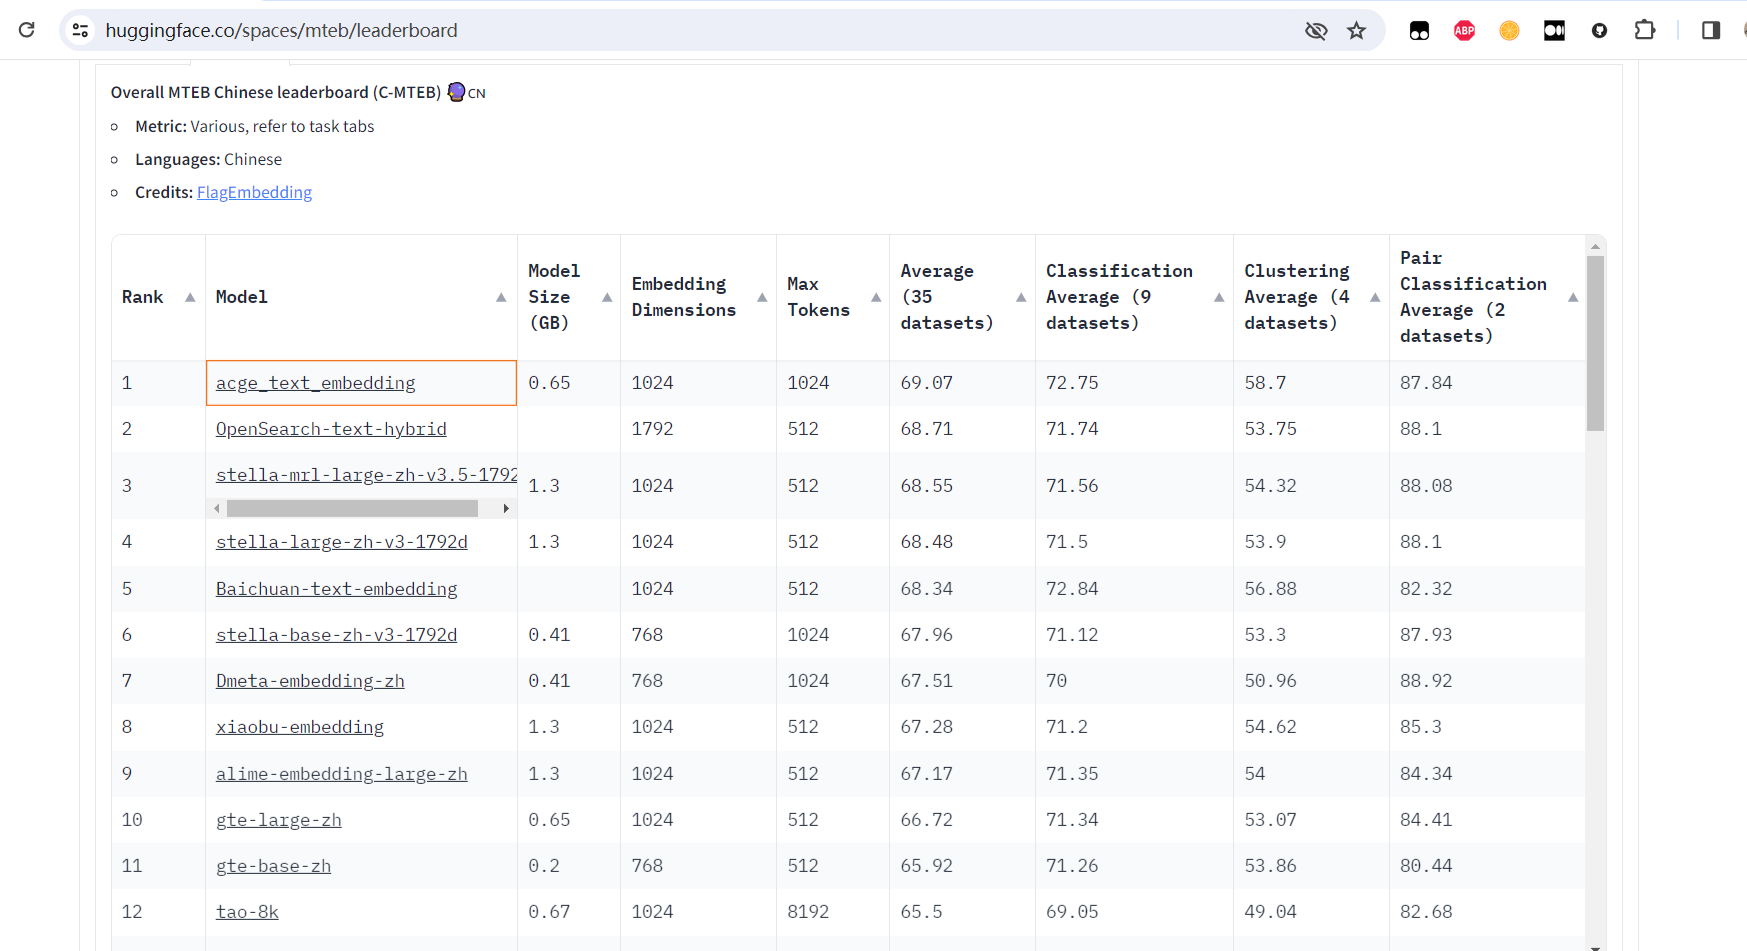Screen dimensions: 1747x951
Task: Sort the table by Rank column
Action: tap(190, 297)
